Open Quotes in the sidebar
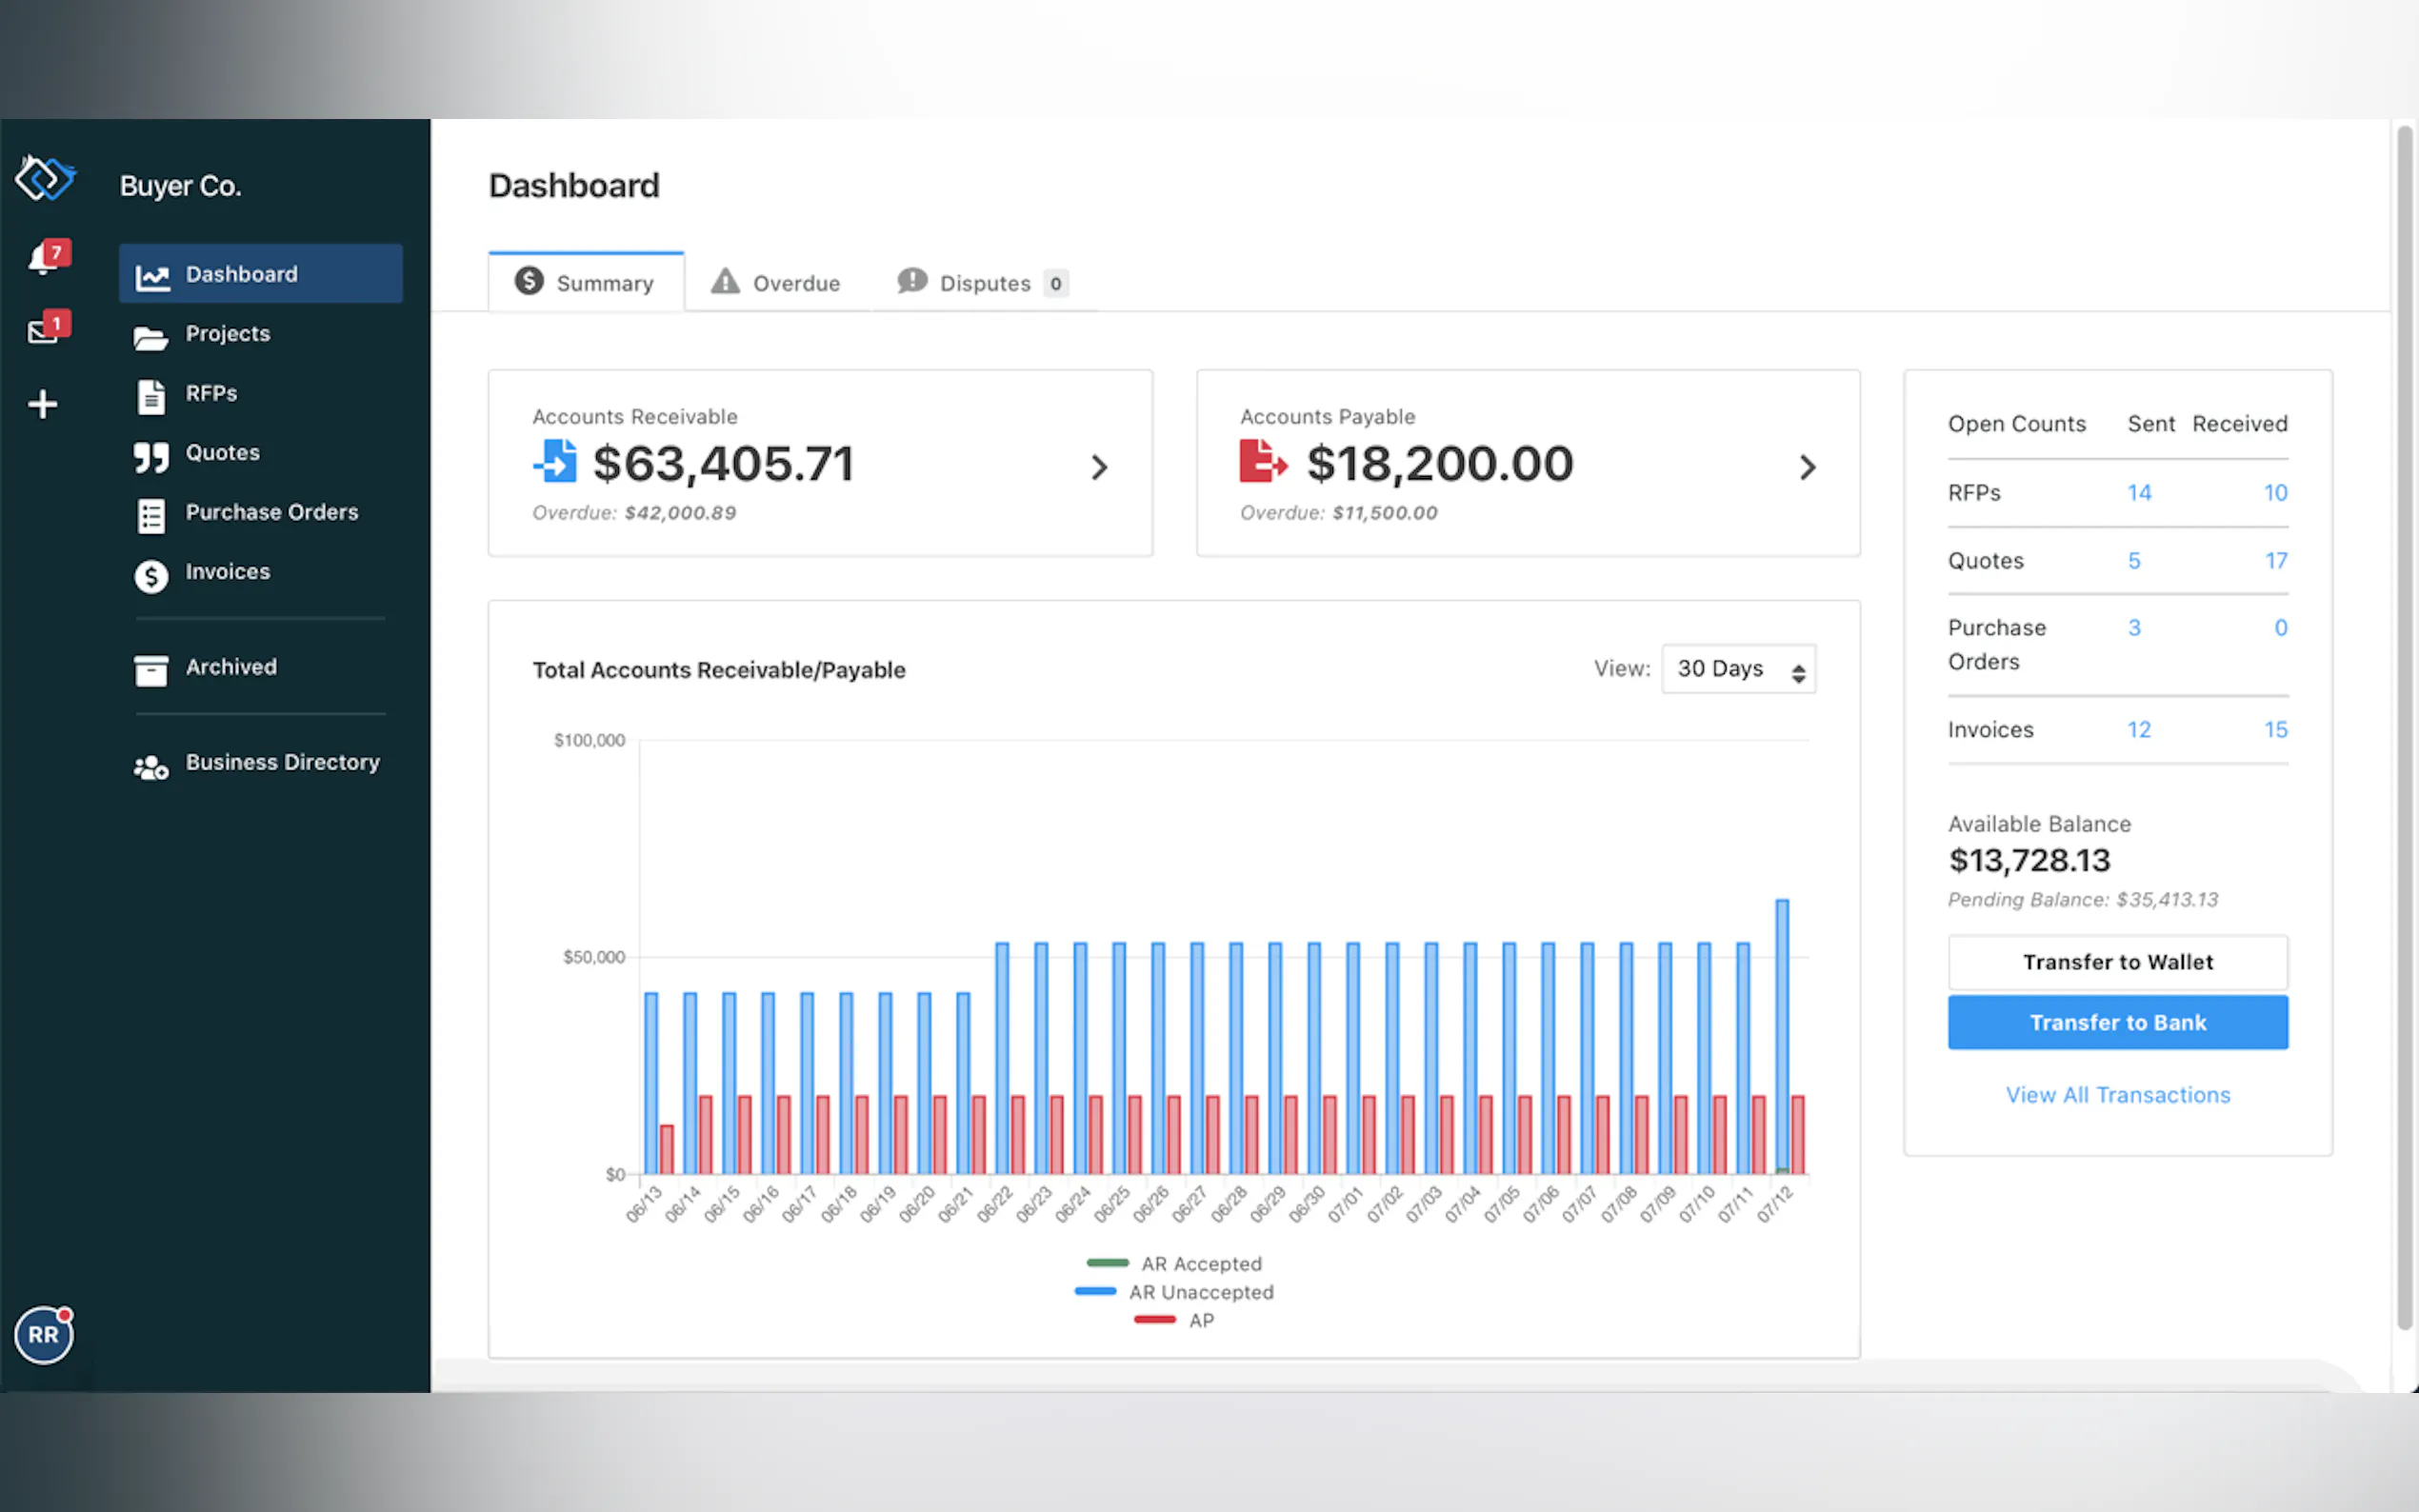 (x=222, y=453)
